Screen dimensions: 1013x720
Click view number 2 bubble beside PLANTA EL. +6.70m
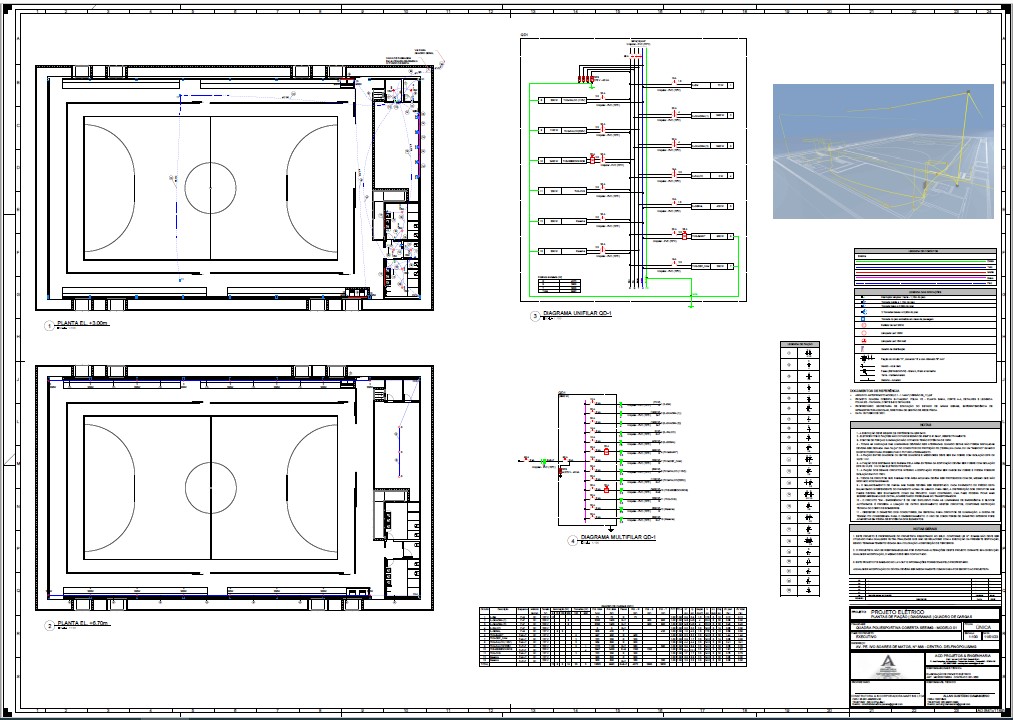[x=47, y=625]
